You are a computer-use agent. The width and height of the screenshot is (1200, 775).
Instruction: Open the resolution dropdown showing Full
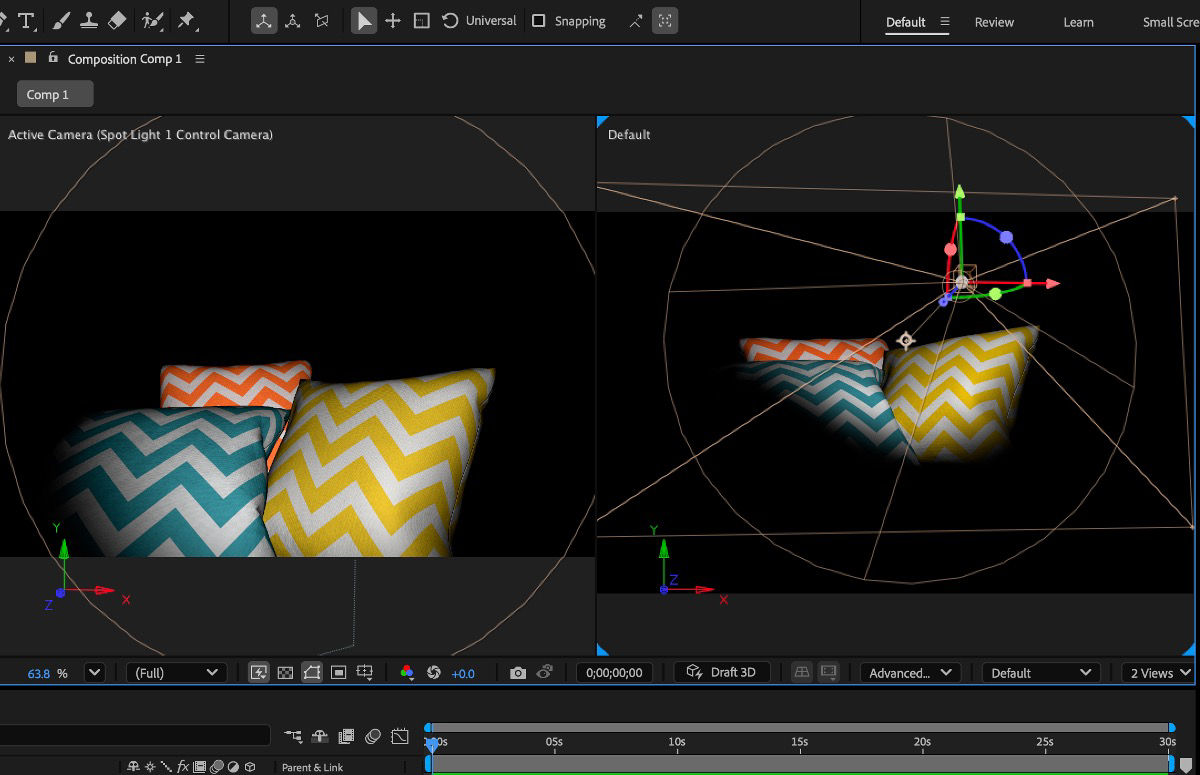pos(176,672)
